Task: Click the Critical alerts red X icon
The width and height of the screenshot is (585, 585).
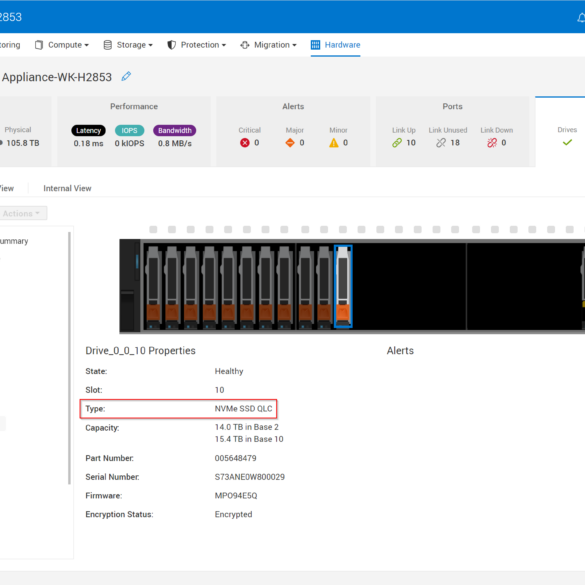Action: 245,143
